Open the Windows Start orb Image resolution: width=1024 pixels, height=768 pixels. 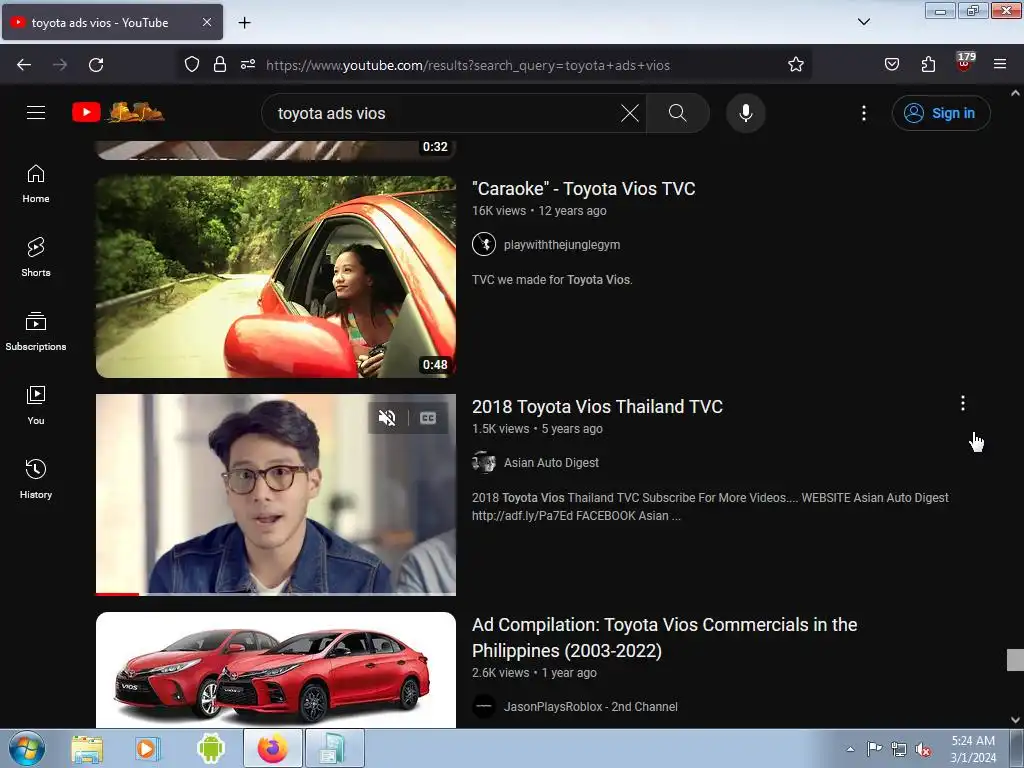coord(27,748)
